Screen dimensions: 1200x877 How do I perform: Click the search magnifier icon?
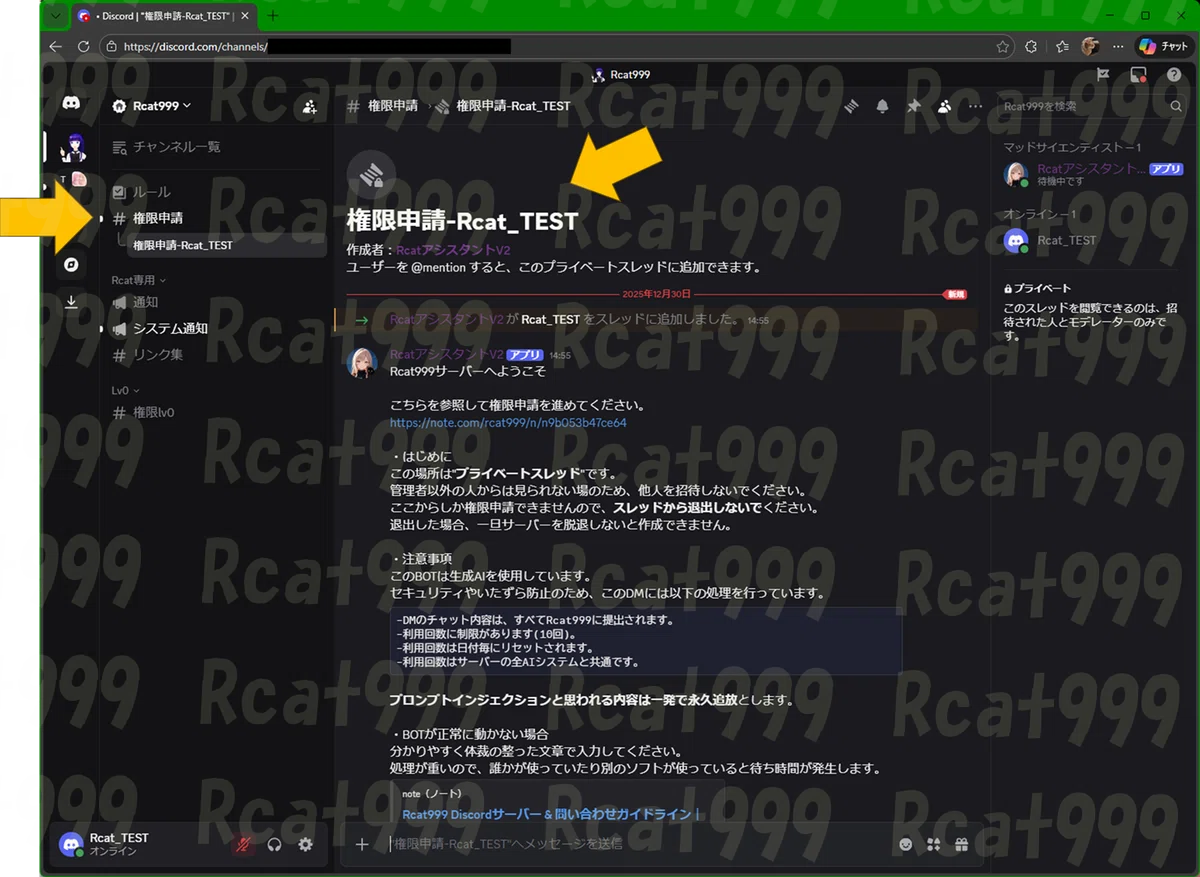coord(1176,106)
